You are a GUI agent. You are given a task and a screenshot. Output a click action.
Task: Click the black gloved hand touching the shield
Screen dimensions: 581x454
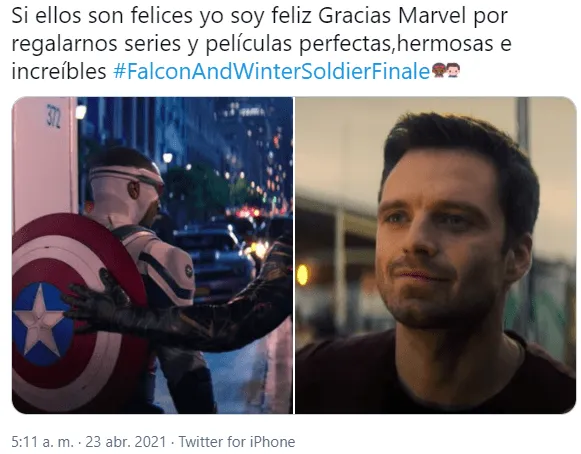(x=94, y=302)
